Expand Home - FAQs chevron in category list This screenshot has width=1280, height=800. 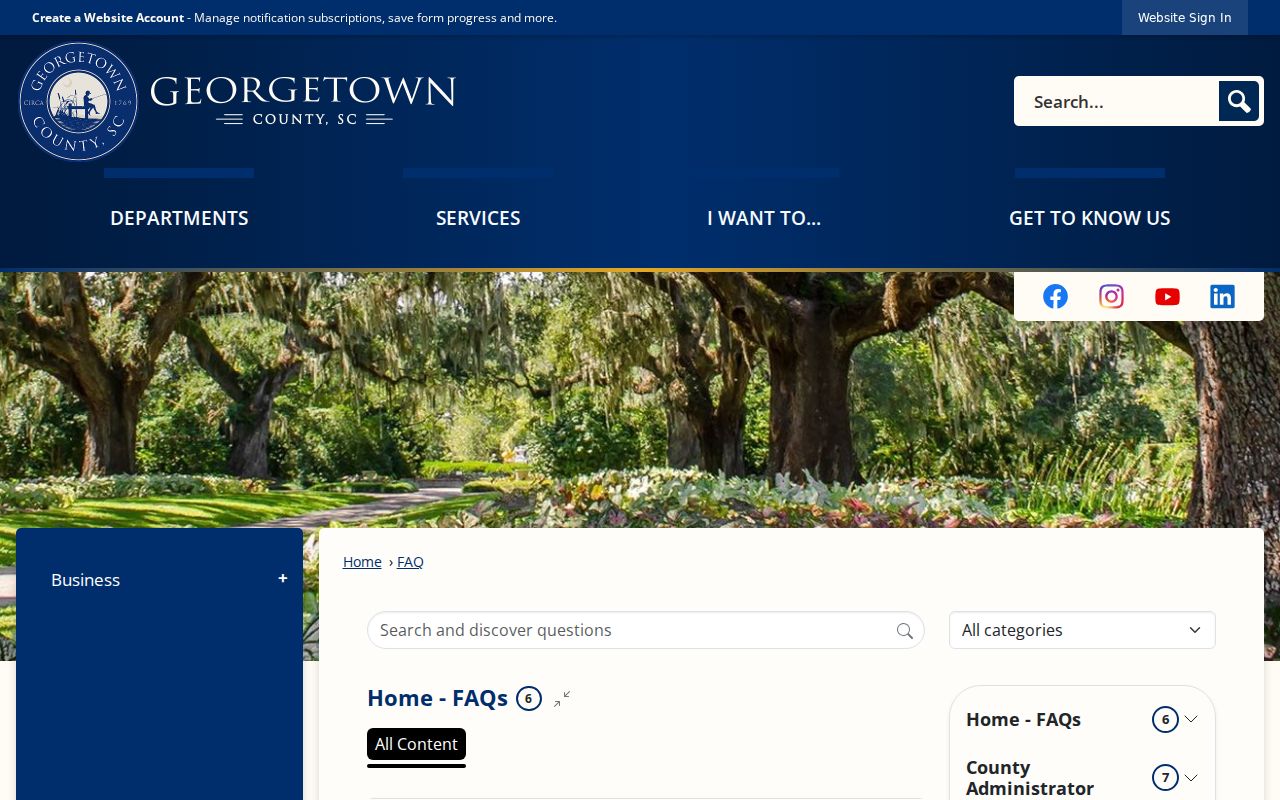(1191, 719)
